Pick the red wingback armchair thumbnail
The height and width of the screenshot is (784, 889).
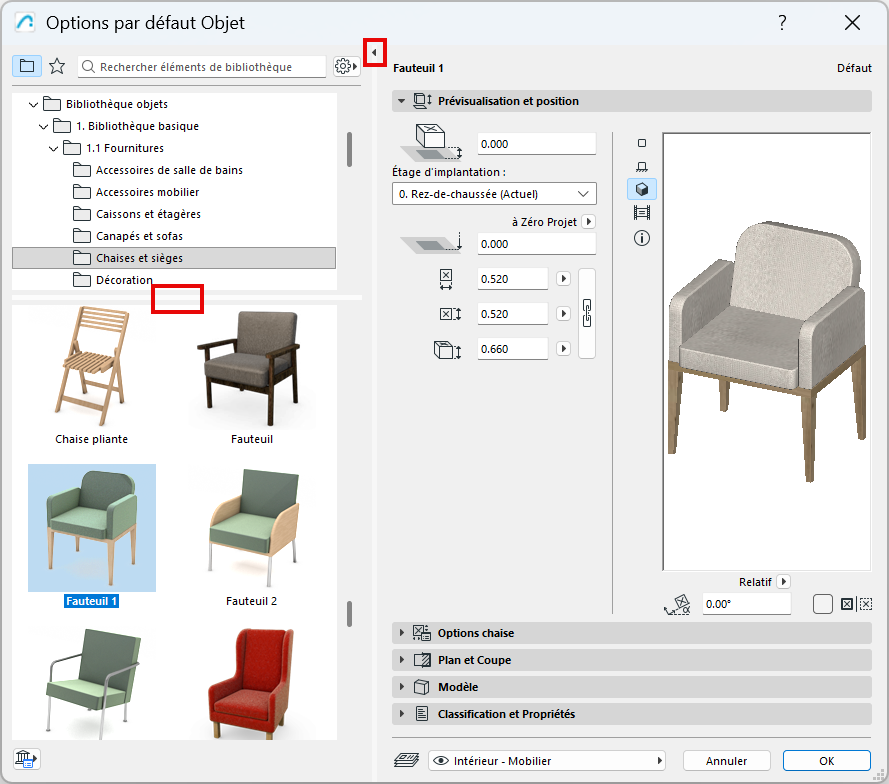(251, 683)
